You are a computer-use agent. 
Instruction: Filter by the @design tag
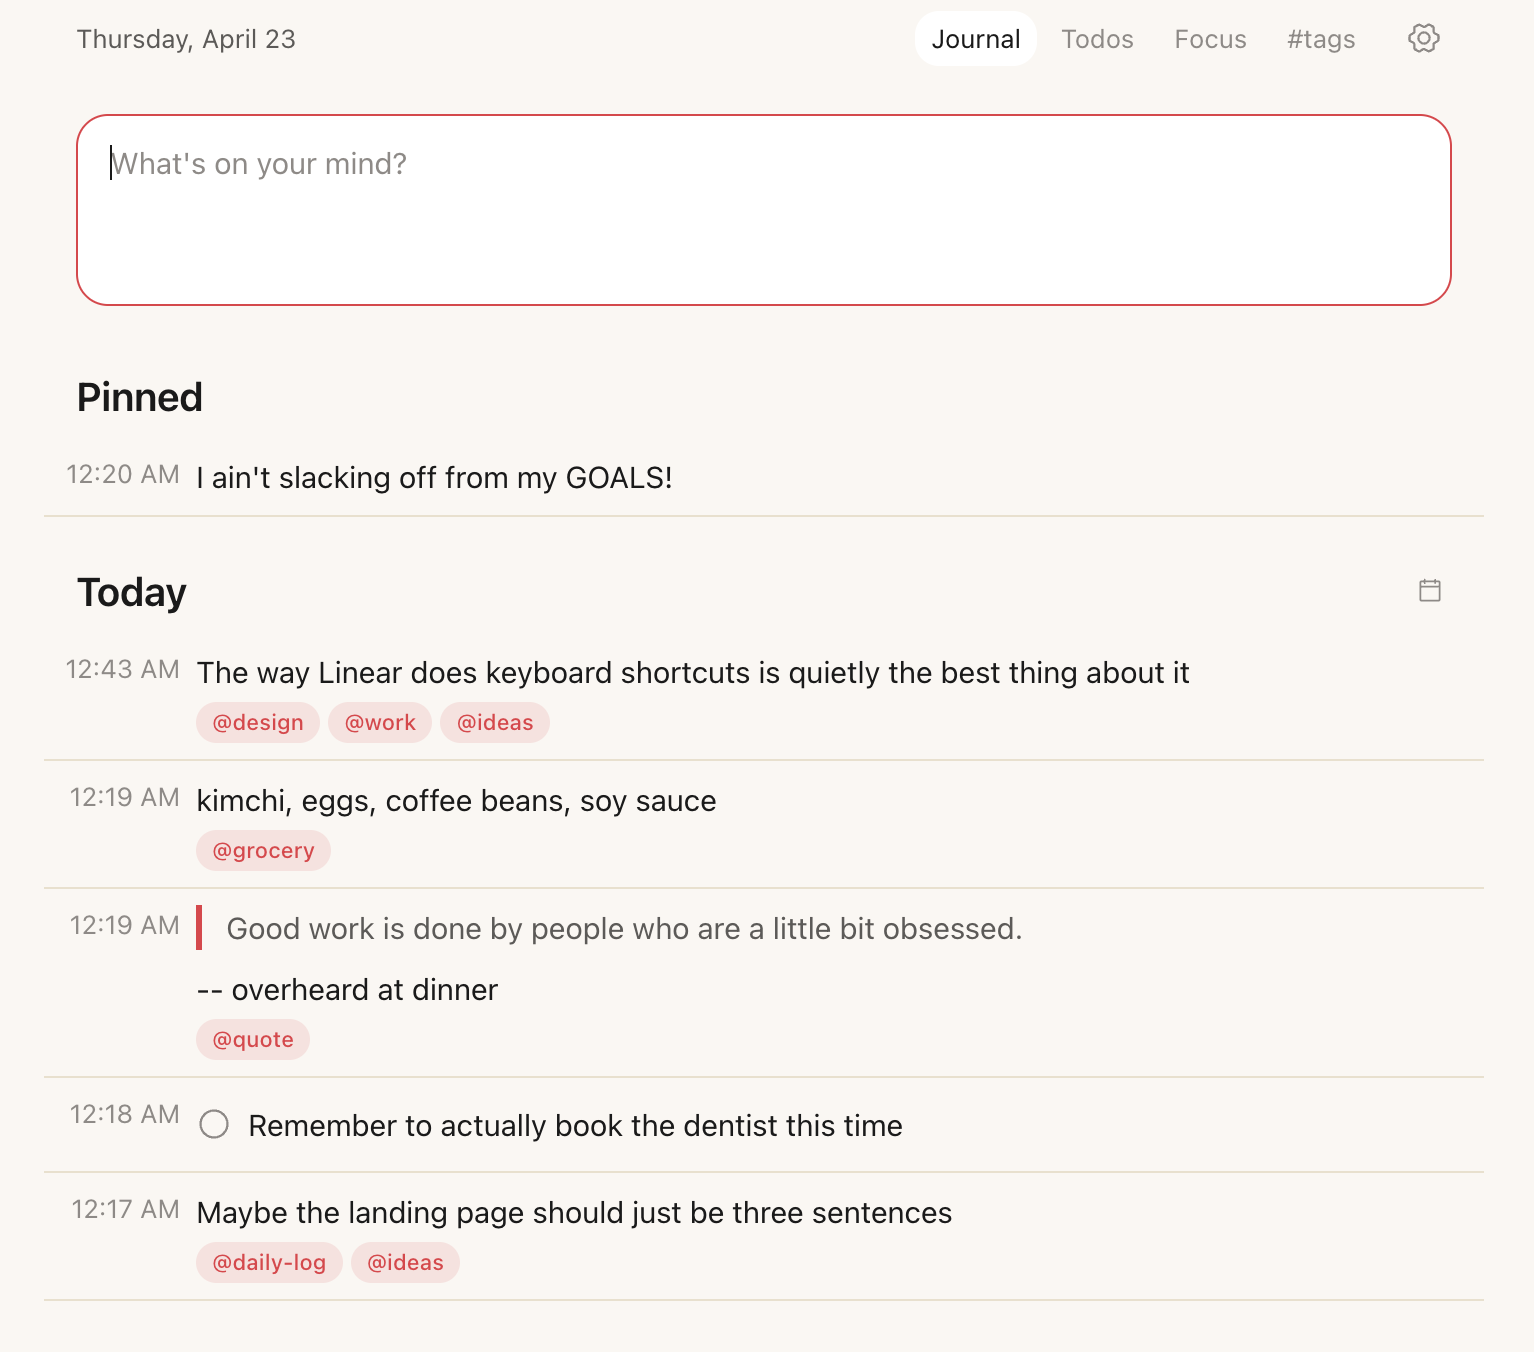(258, 723)
